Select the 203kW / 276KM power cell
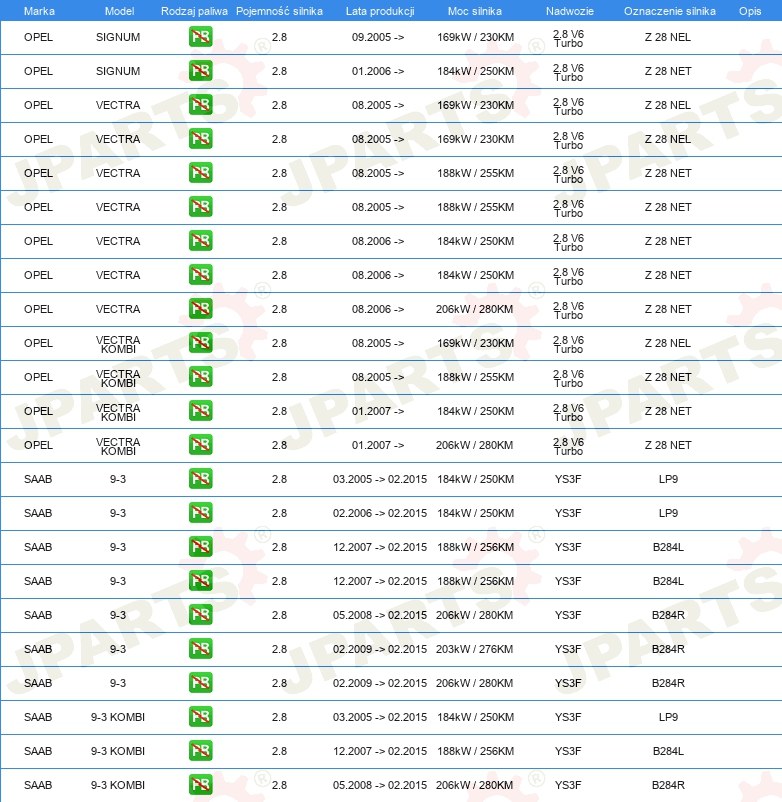The image size is (782, 802). tap(475, 649)
